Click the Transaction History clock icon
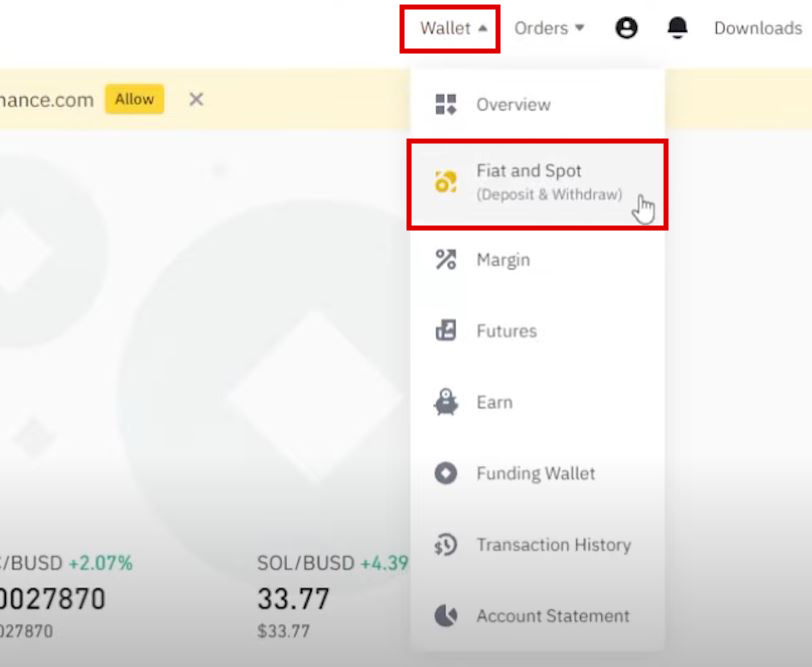The width and height of the screenshot is (812, 667). pos(446,544)
